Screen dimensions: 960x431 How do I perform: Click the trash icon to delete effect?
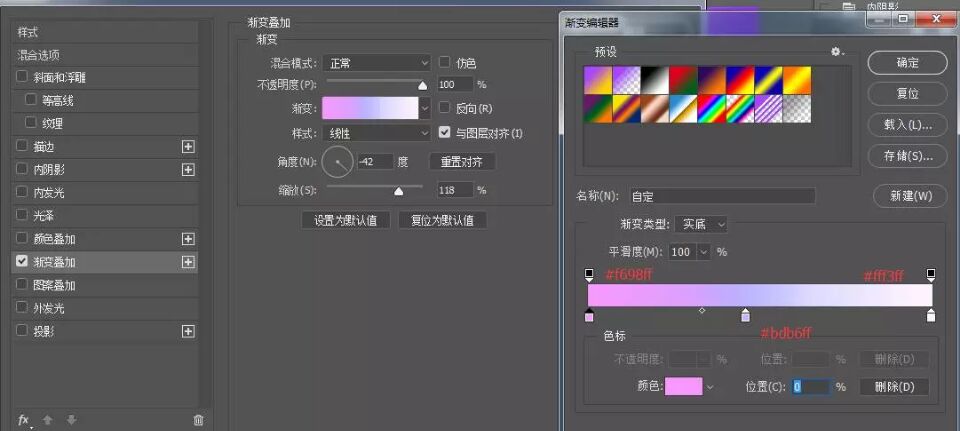(198, 420)
